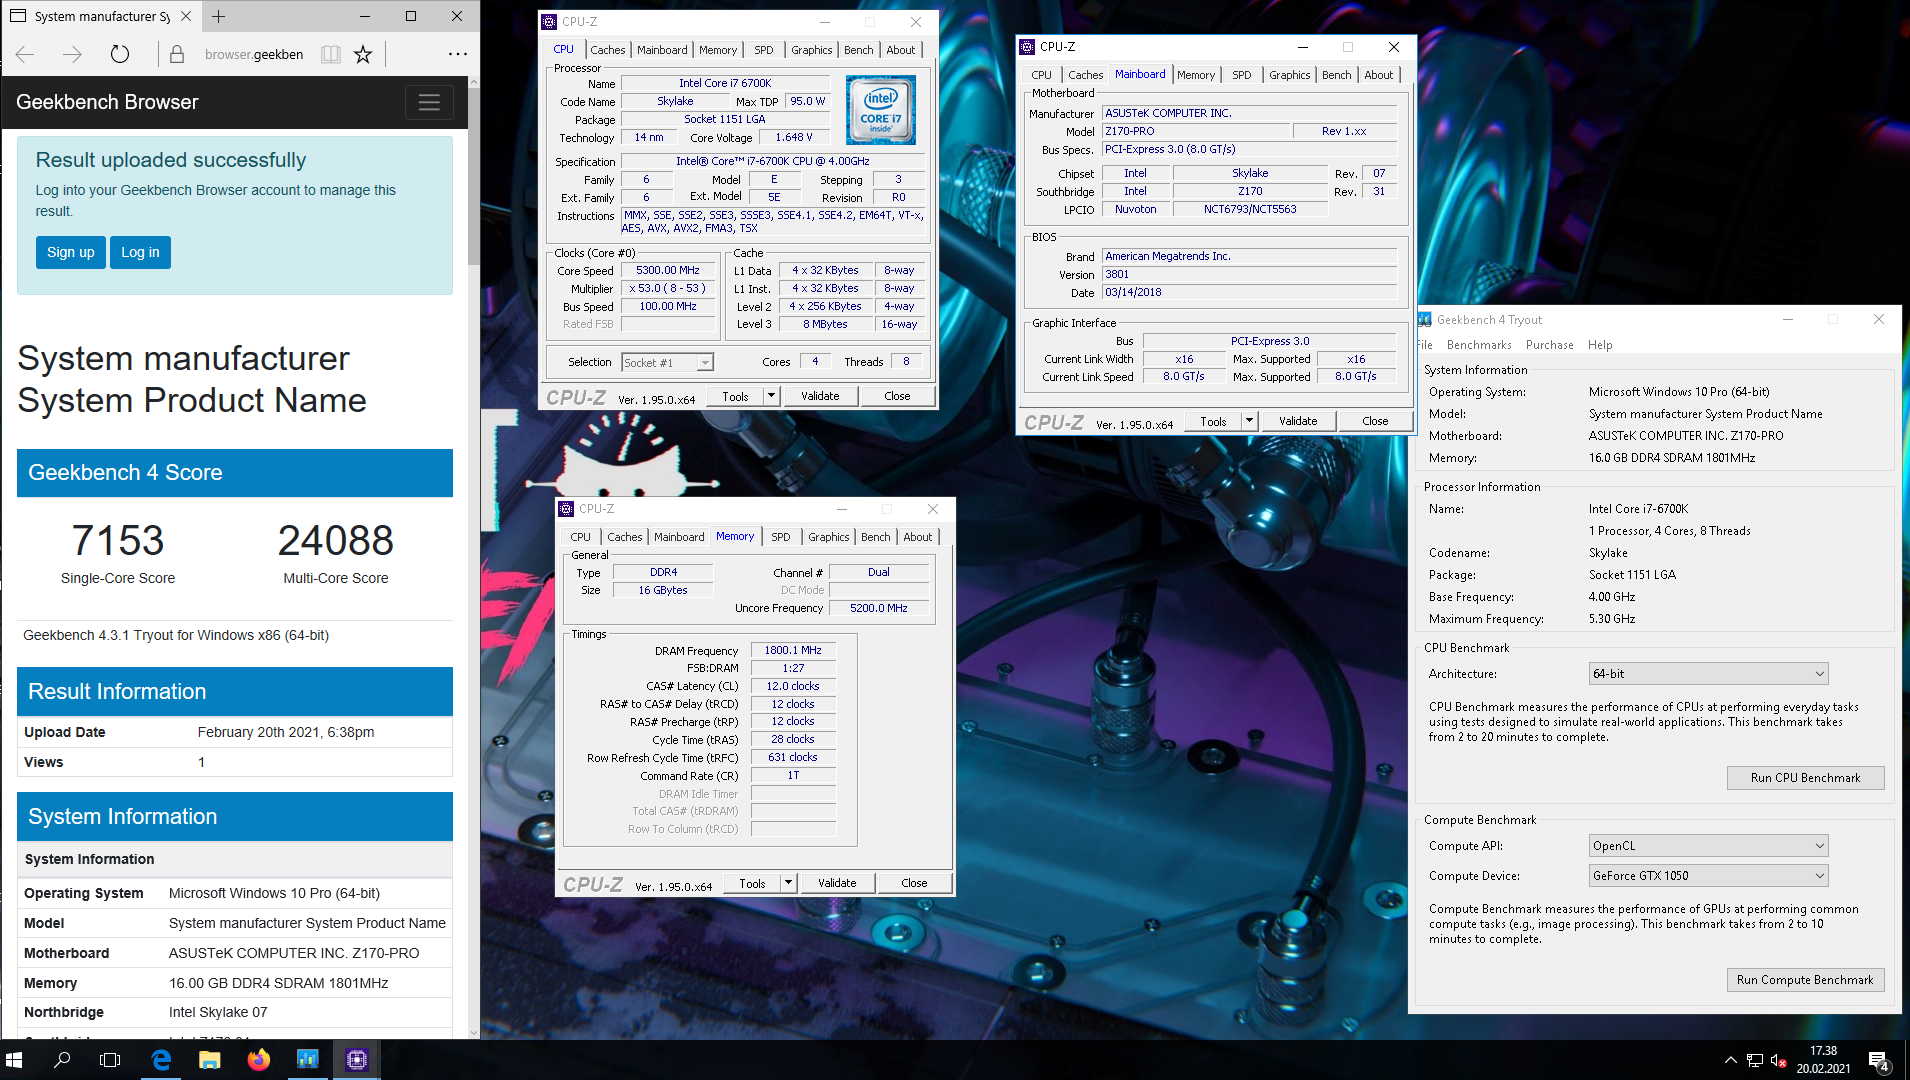Screen dimensions: 1910x1080
Task: Open Task View on taskbar
Action: pyautogui.click(x=110, y=1060)
